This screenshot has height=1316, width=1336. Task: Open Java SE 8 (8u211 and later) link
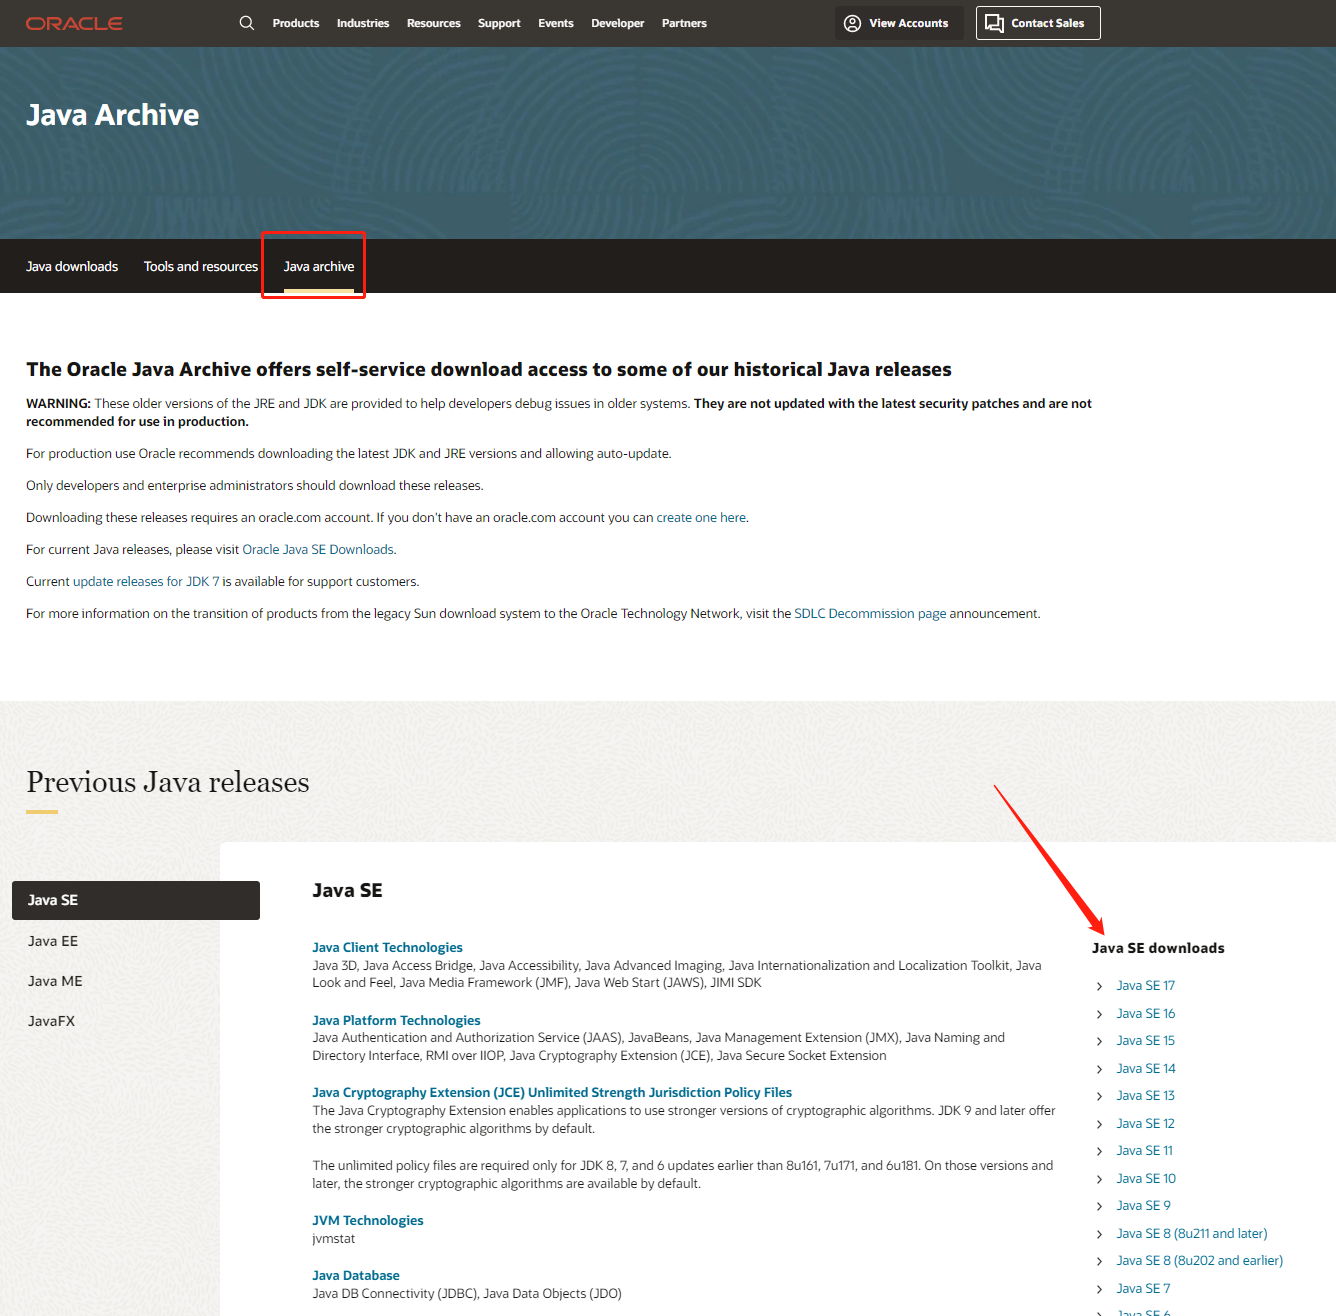(1192, 1233)
